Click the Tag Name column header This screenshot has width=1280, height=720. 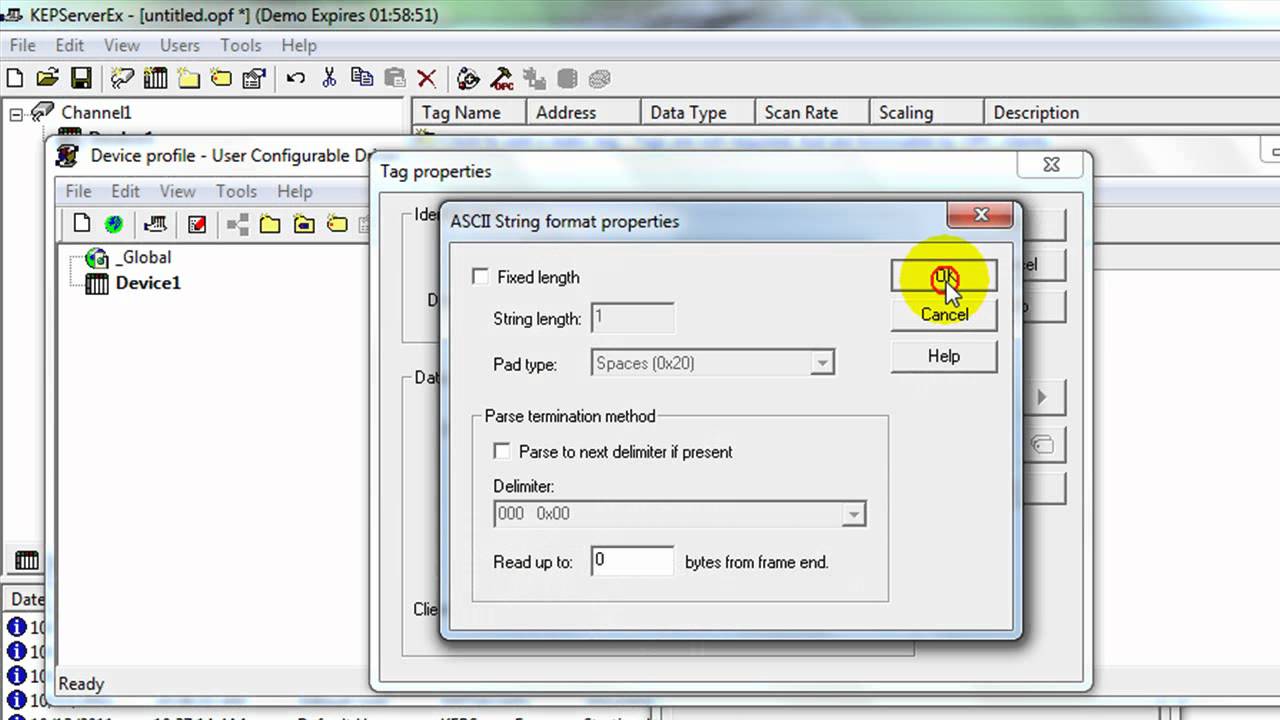point(469,112)
